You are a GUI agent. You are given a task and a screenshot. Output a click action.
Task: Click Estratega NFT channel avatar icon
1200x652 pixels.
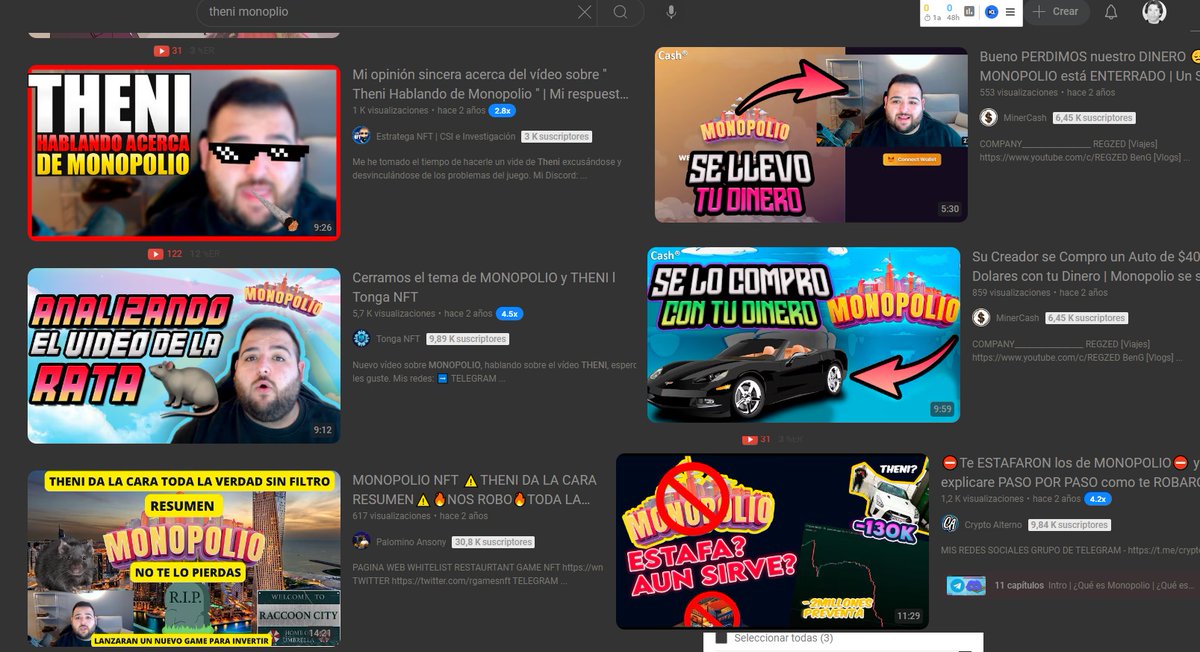tap(361, 136)
